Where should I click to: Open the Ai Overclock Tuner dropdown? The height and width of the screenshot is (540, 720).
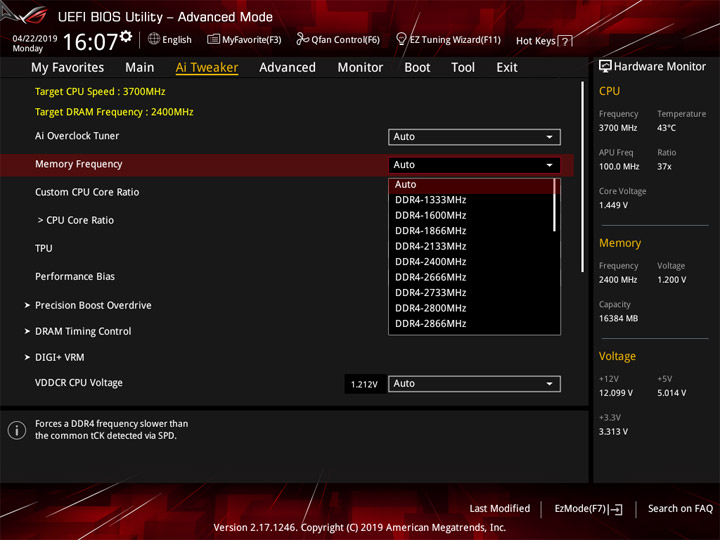(x=474, y=137)
